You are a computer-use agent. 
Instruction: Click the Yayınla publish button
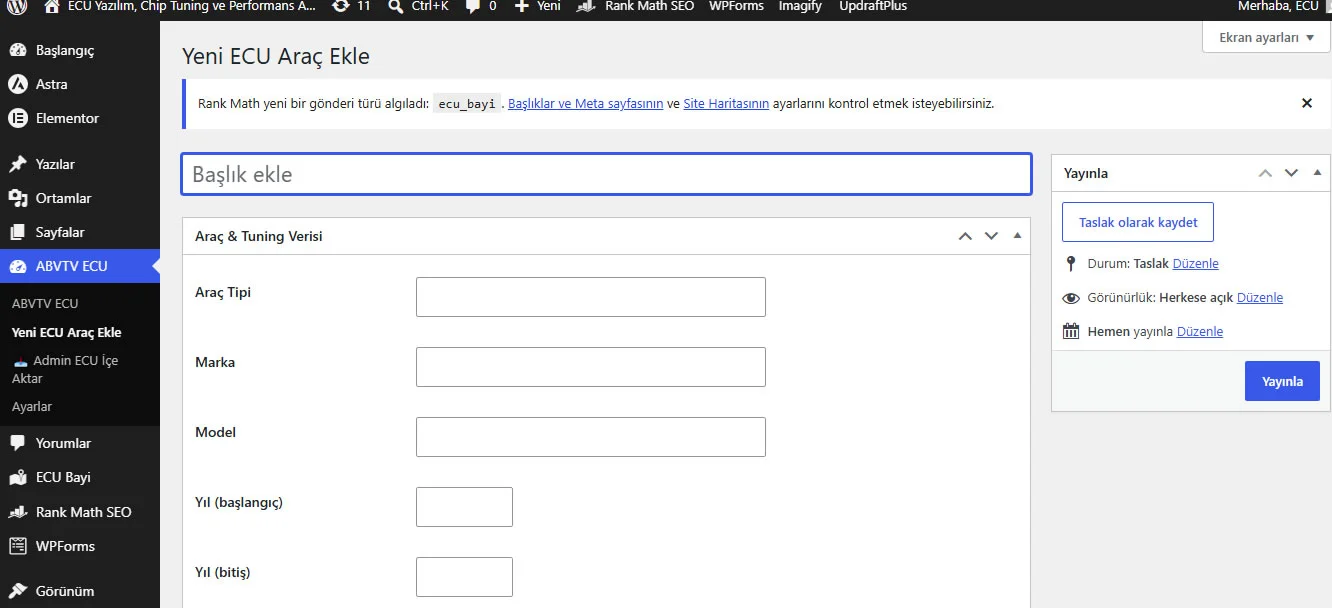(x=1282, y=381)
